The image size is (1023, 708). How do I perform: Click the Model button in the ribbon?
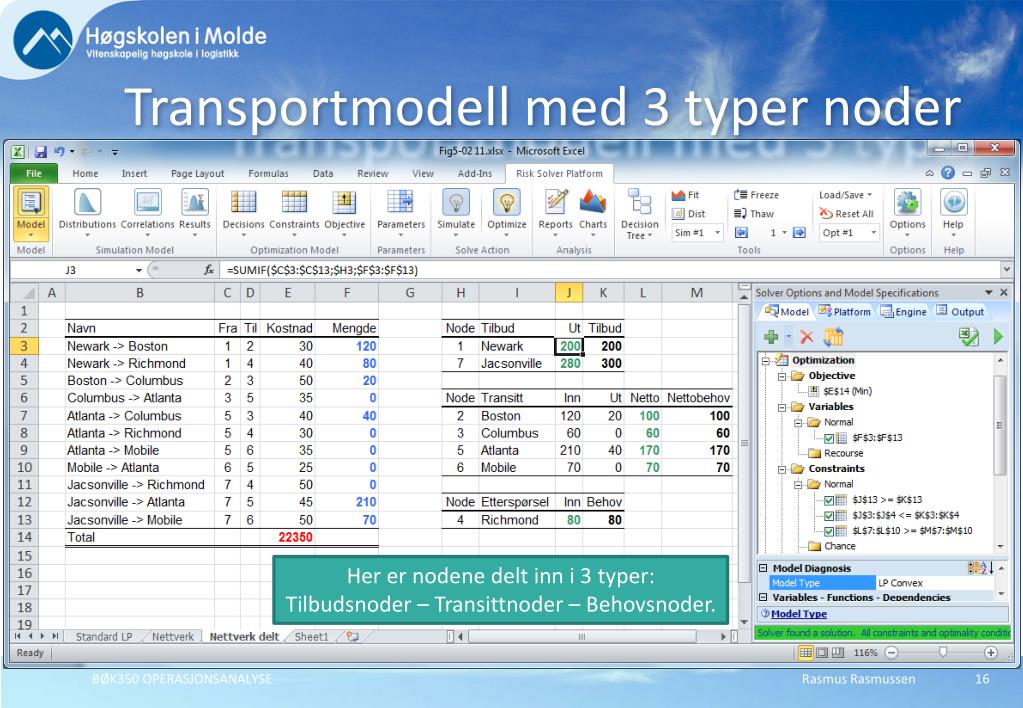(x=31, y=213)
